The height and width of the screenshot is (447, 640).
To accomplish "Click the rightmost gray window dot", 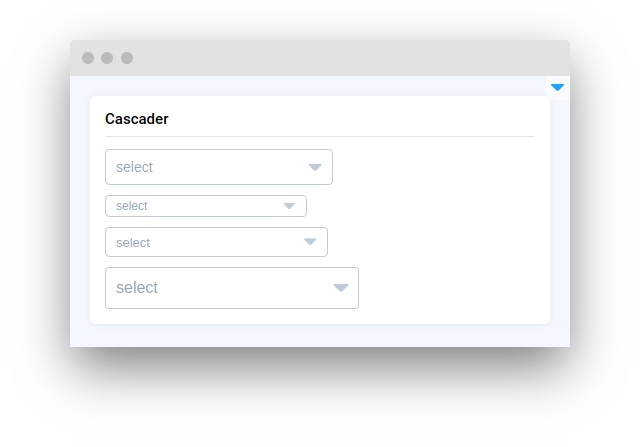I will (127, 58).
